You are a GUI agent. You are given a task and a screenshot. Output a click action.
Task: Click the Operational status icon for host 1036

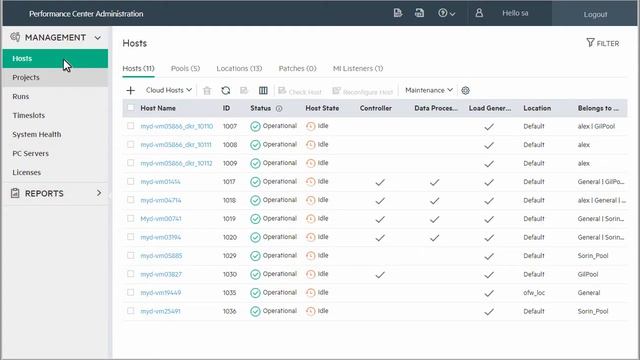pos(256,311)
